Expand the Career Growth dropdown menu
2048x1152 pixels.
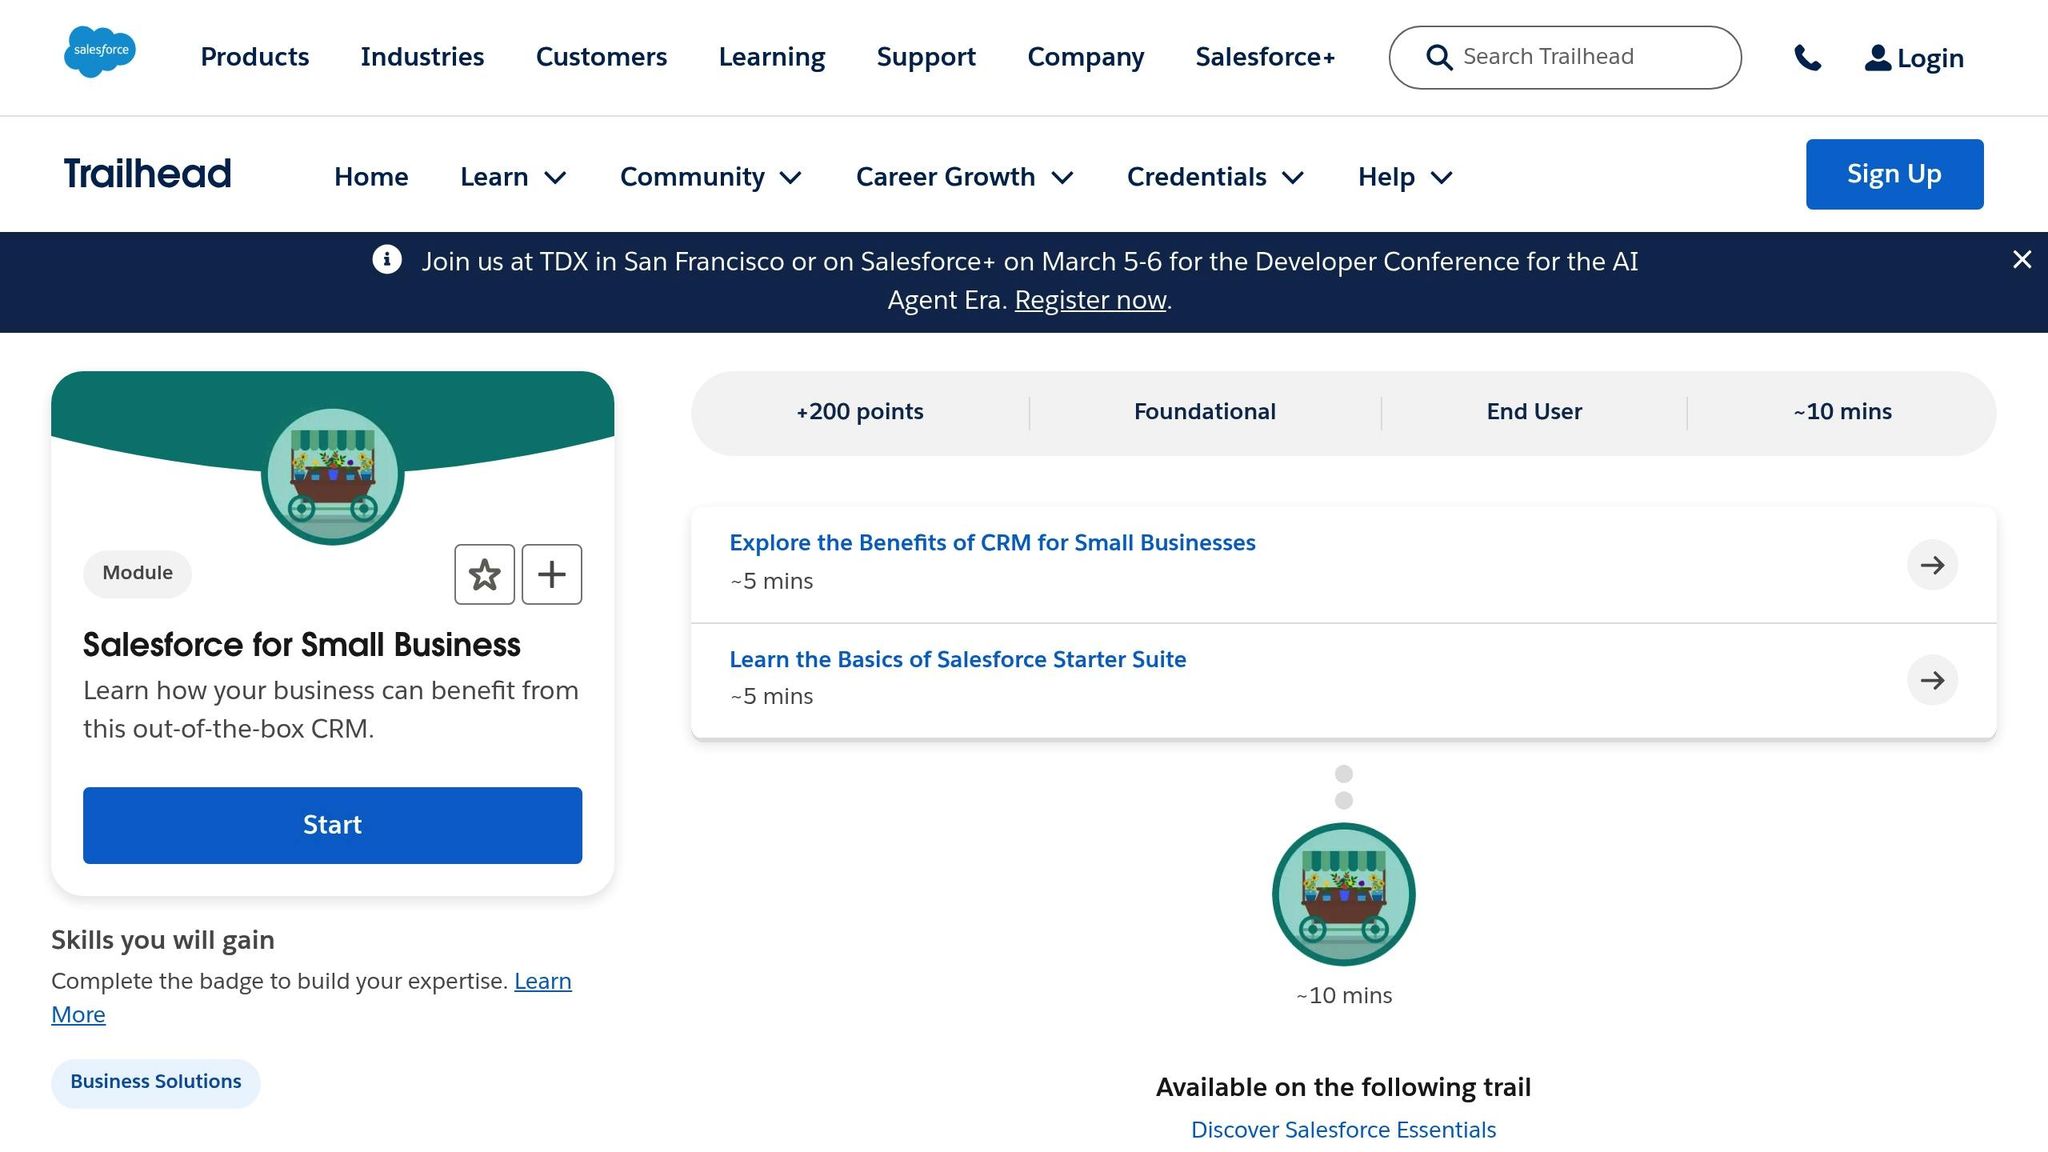click(965, 177)
